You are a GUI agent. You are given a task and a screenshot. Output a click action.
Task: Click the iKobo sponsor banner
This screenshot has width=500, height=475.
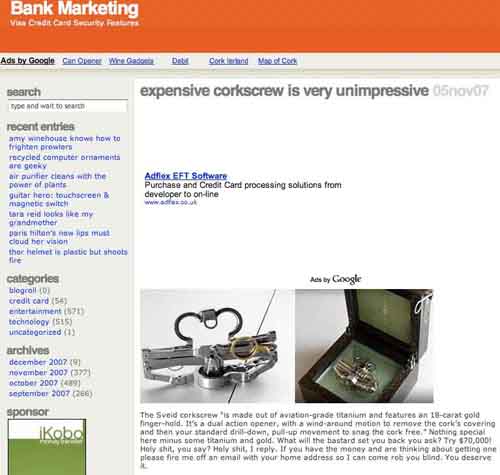click(x=47, y=447)
